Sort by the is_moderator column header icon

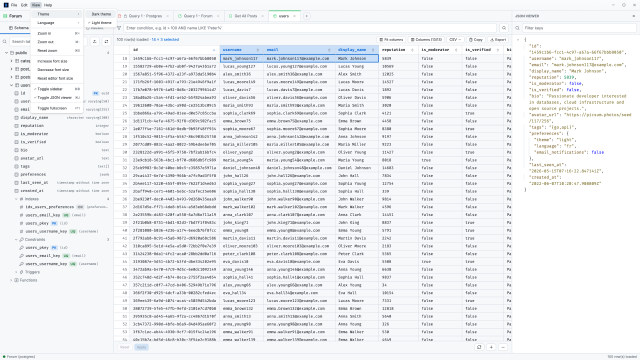click(x=456, y=50)
